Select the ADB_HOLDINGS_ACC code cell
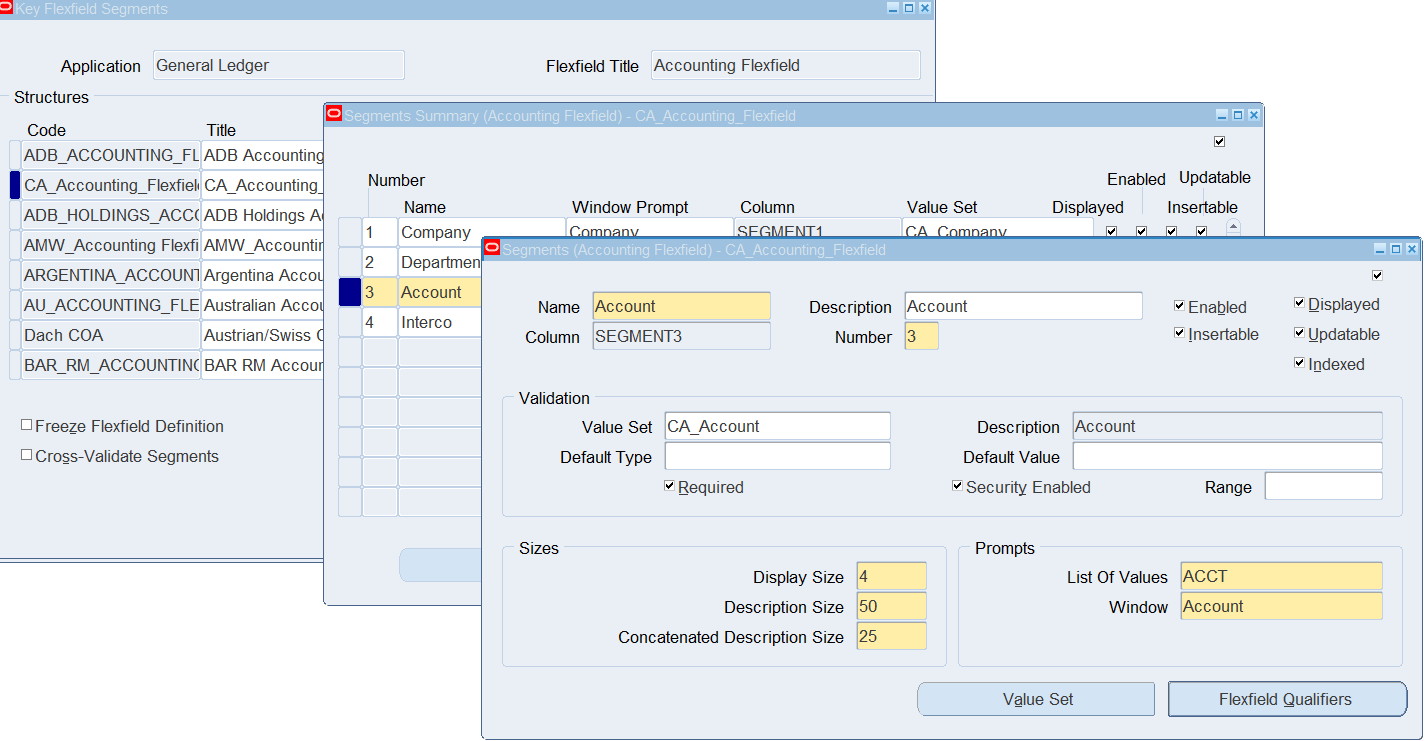1425x741 pixels. pyautogui.click(x=111, y=215)
